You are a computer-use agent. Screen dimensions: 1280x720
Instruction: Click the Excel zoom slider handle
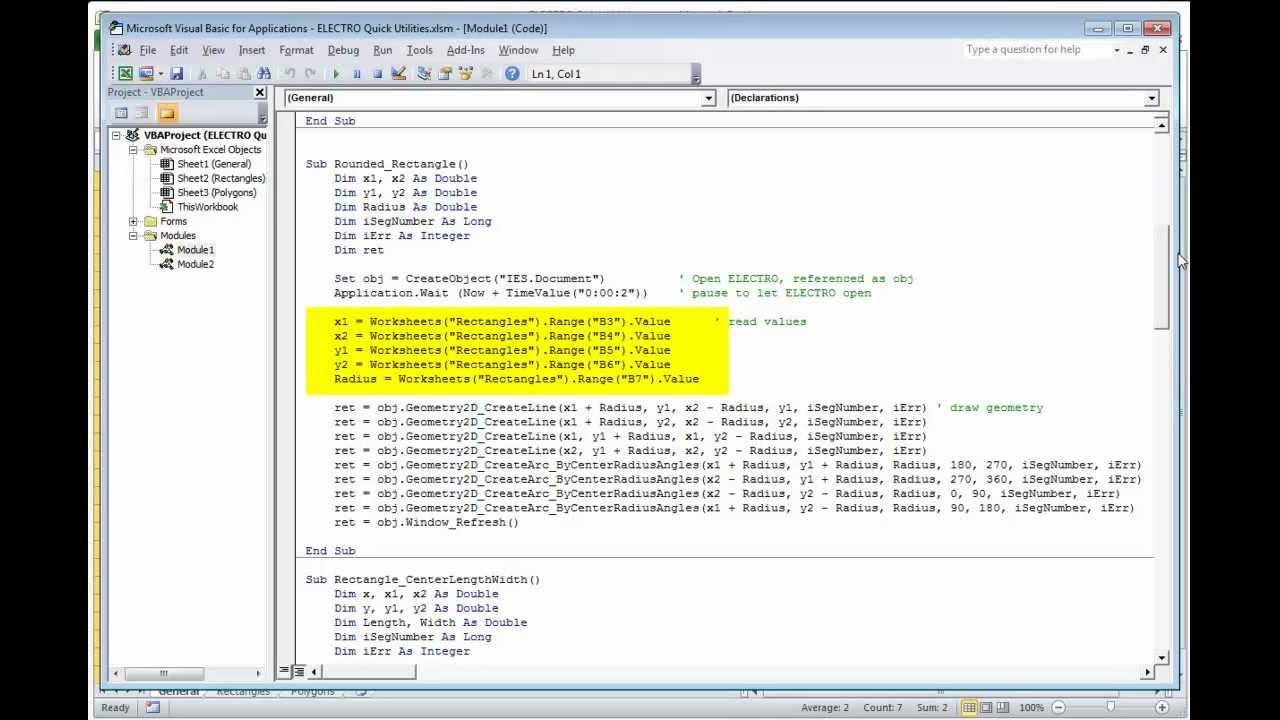1110,707
